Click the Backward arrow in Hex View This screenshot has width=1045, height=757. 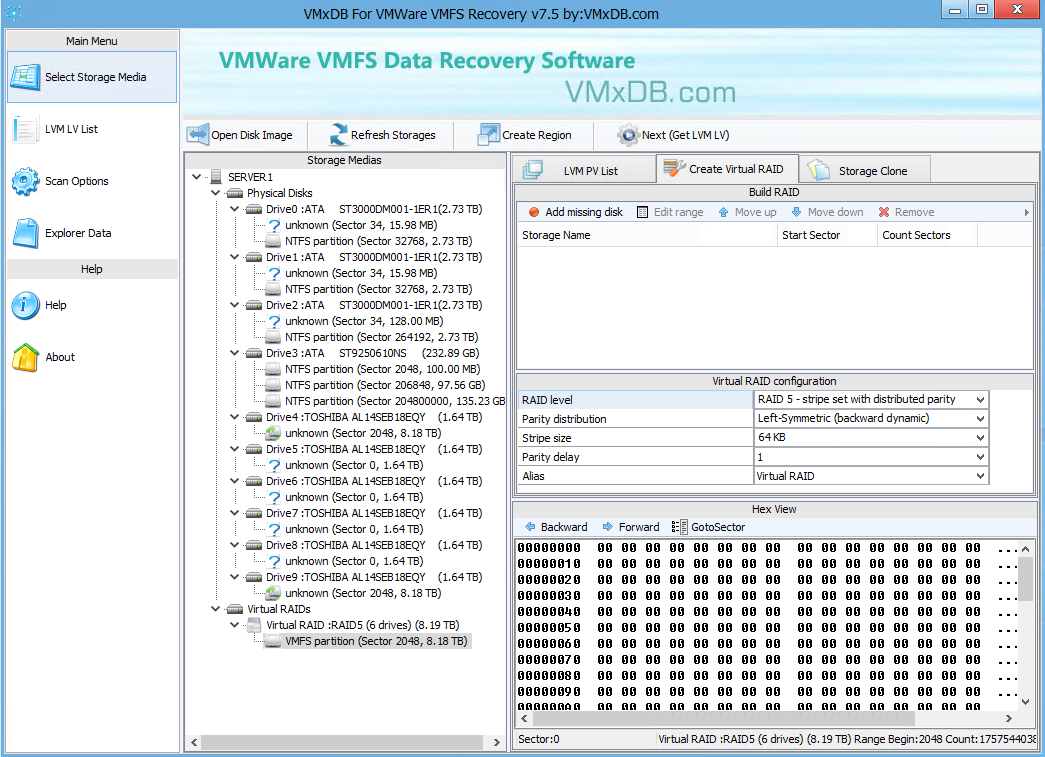click(x=530, y=526)
